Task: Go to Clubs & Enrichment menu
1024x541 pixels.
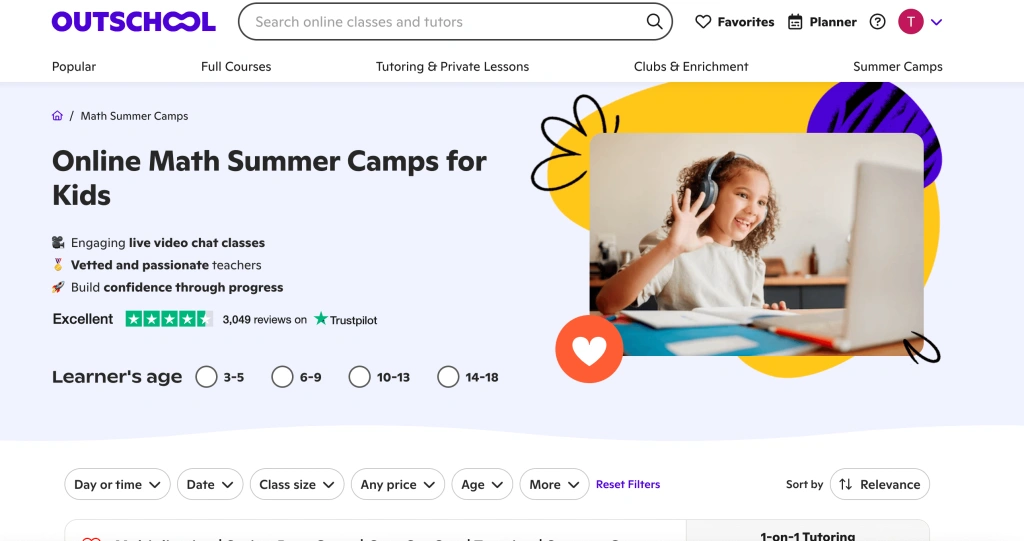Action: (x=691, y=67)
